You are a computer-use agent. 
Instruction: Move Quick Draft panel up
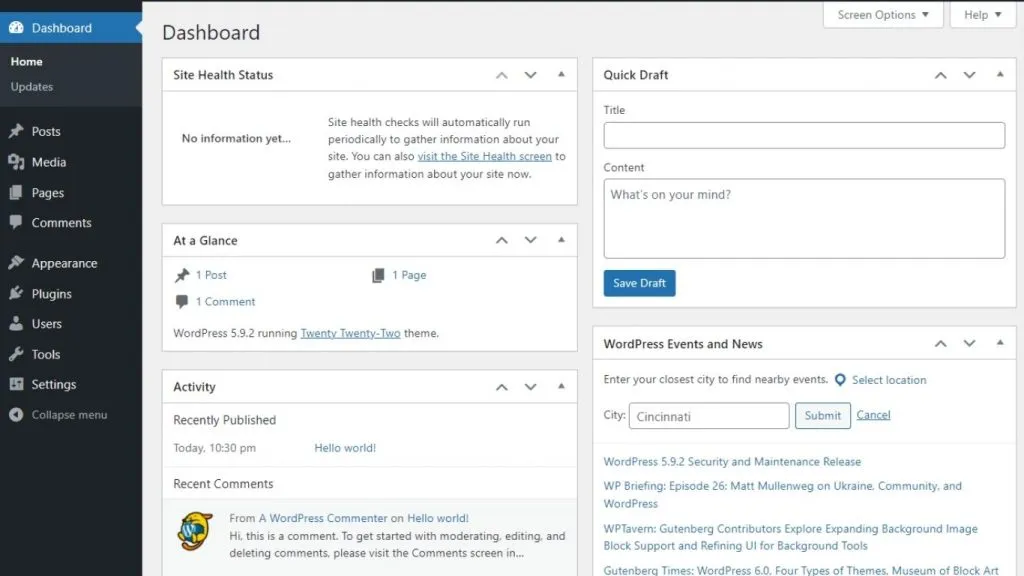point(940,75)
